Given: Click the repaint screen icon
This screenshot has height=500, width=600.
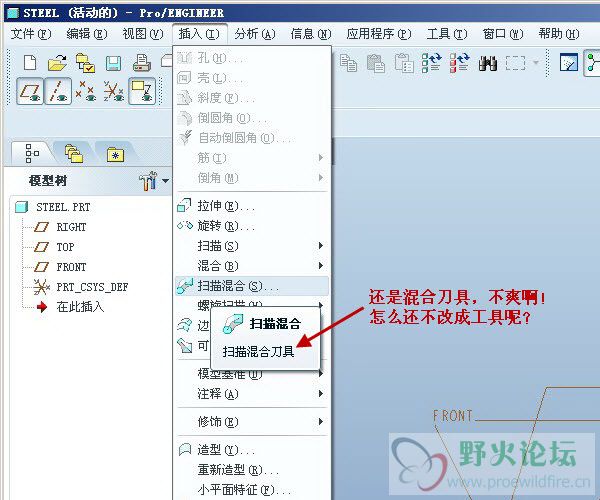Looking at the screenshot, I should [569, 63].
